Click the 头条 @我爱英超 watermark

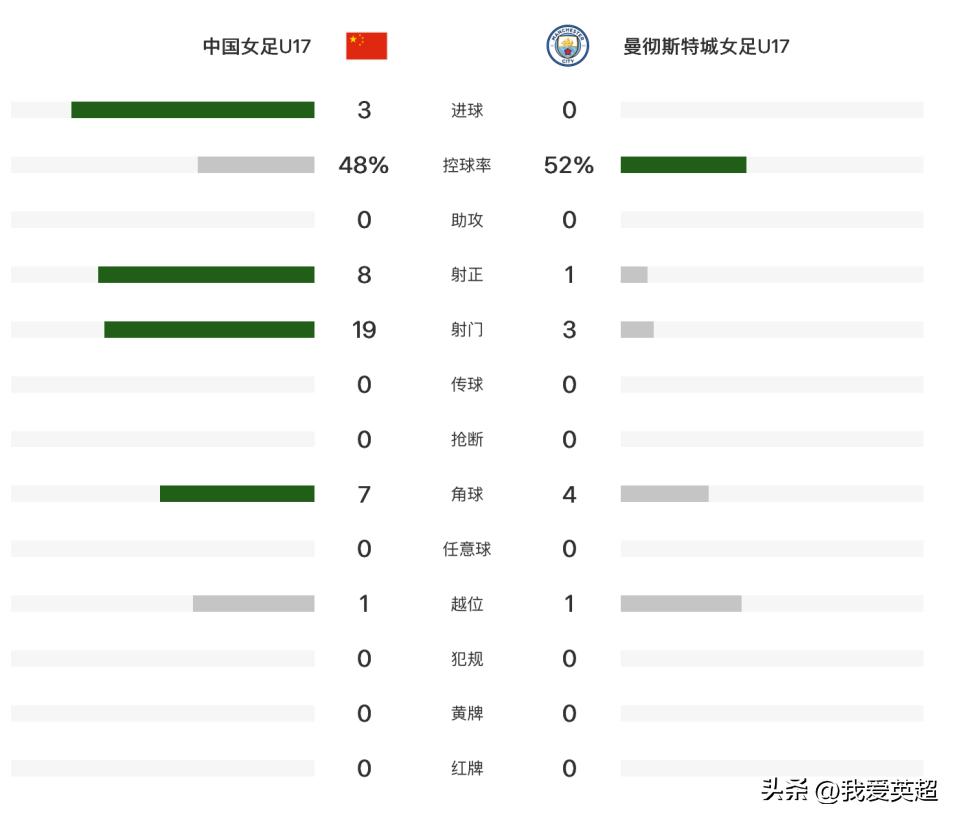coord(849,790)
